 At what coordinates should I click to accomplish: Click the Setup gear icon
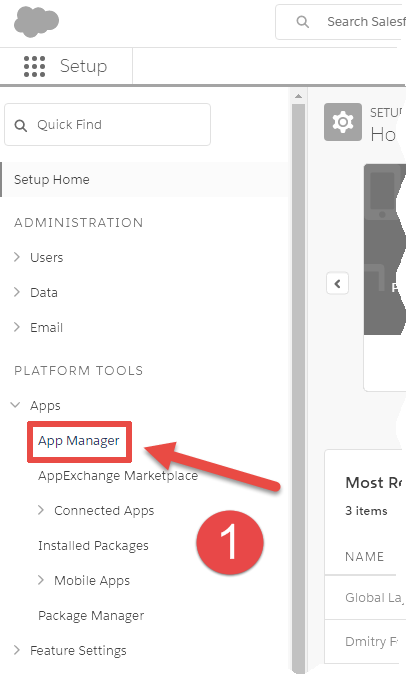point(343,122)
